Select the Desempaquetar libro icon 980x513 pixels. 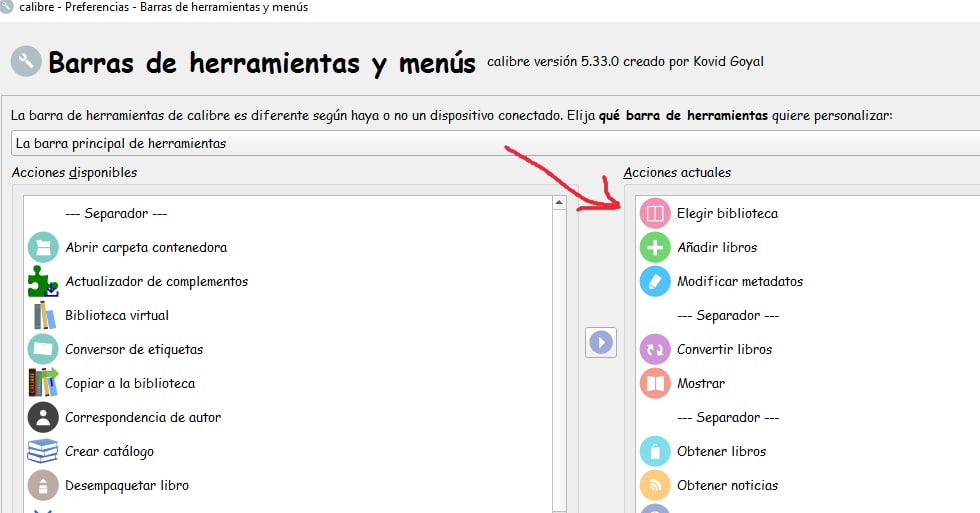(42, 486)
